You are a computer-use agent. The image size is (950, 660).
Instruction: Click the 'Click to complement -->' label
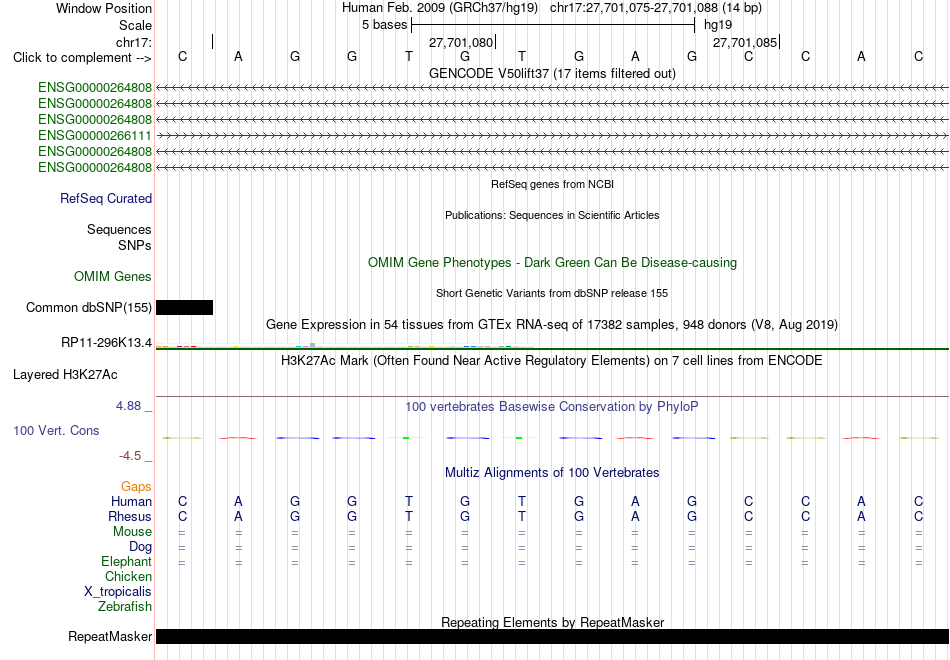coord(82,58)
